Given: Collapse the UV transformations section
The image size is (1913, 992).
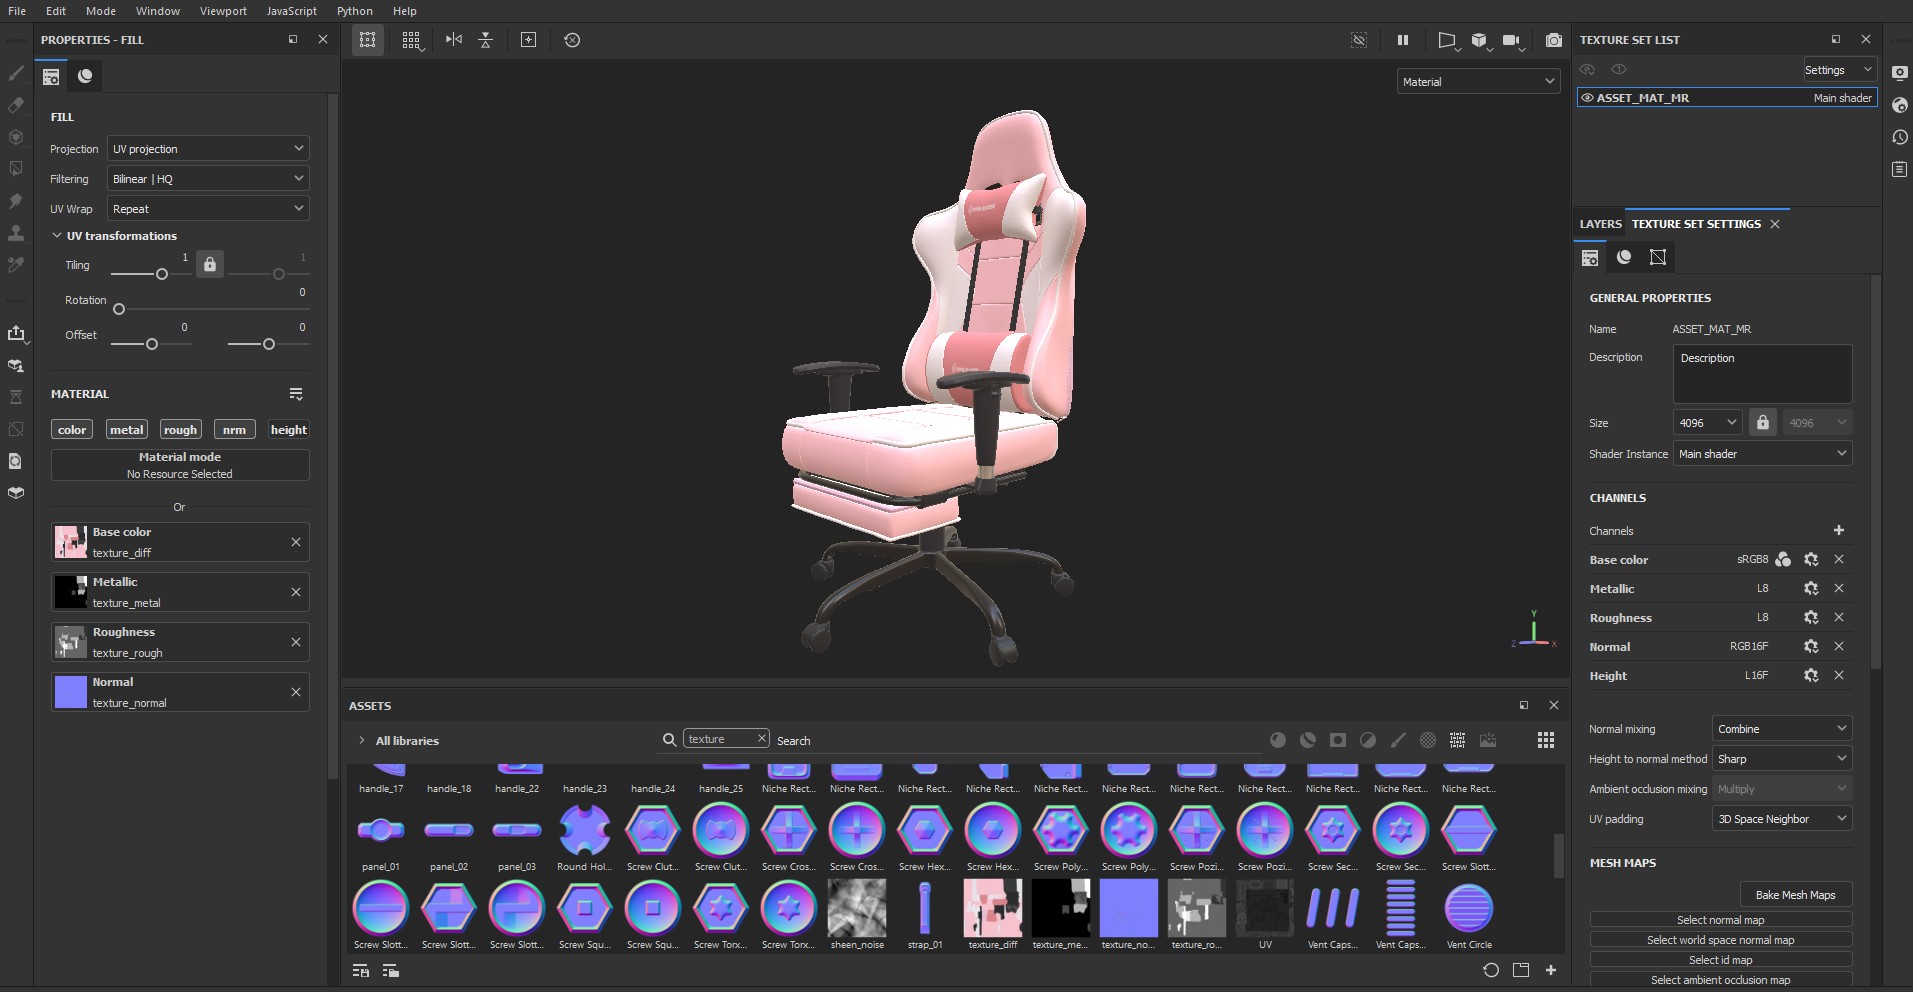Looking at the screenshot, I should point(57,236).
